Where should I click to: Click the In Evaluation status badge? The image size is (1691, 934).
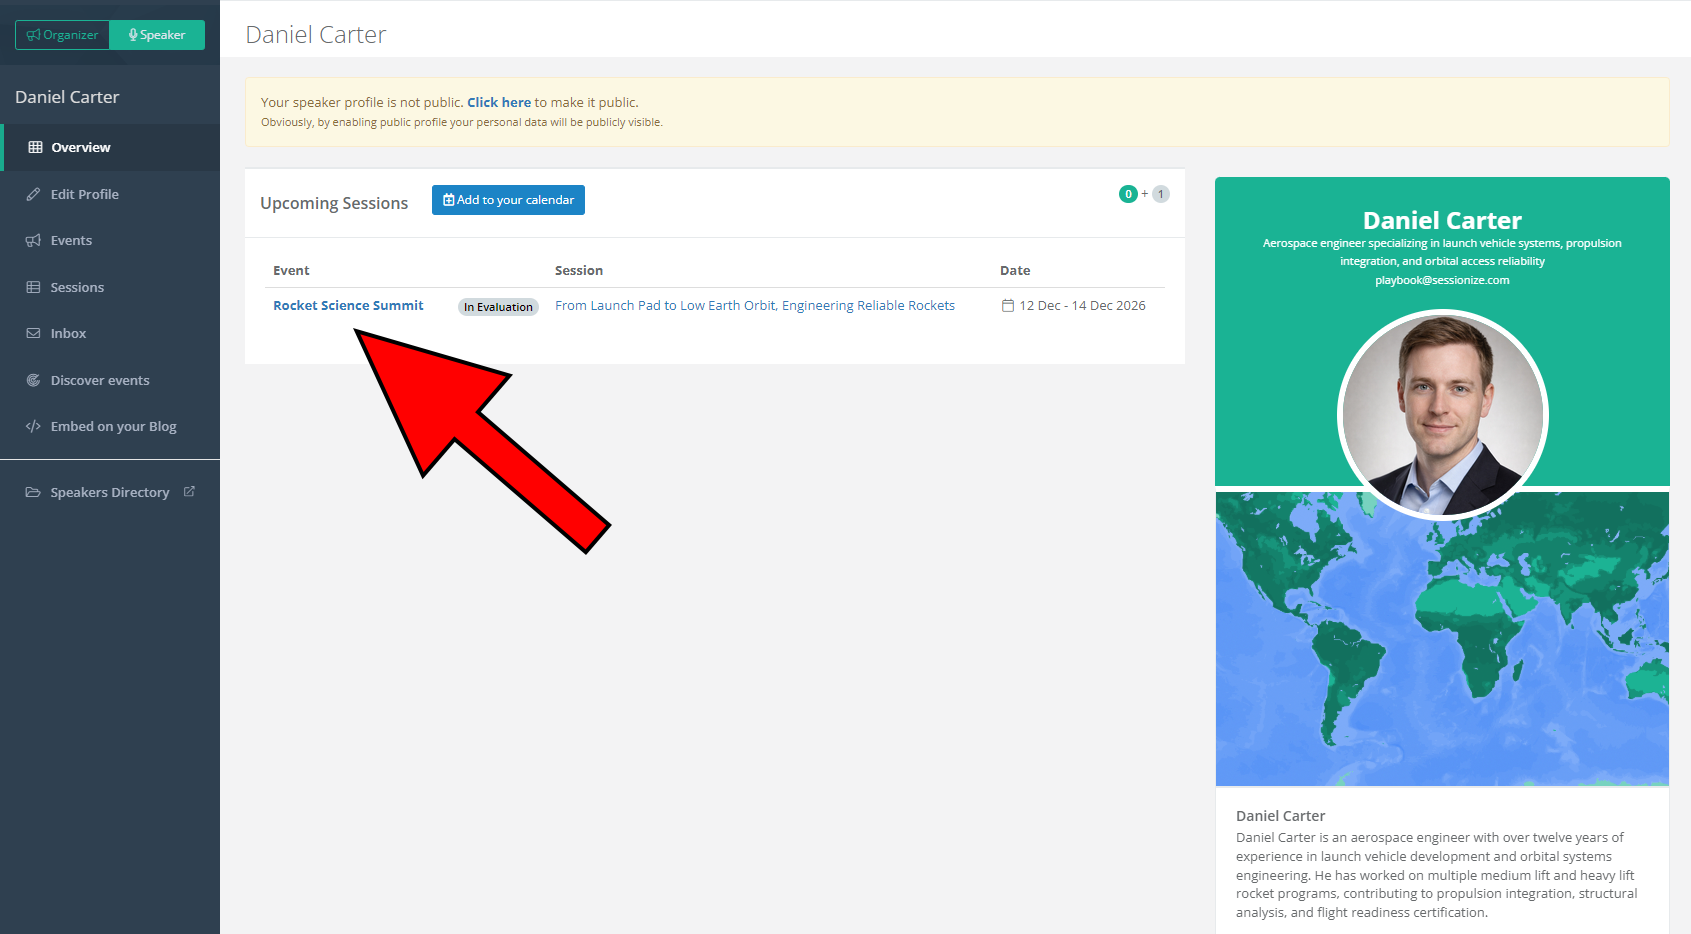coord(498,307)
